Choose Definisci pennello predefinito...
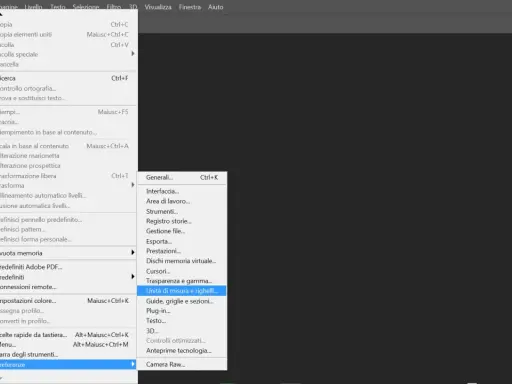This screenshot has width=512, height=384. [x=68, y=220]
